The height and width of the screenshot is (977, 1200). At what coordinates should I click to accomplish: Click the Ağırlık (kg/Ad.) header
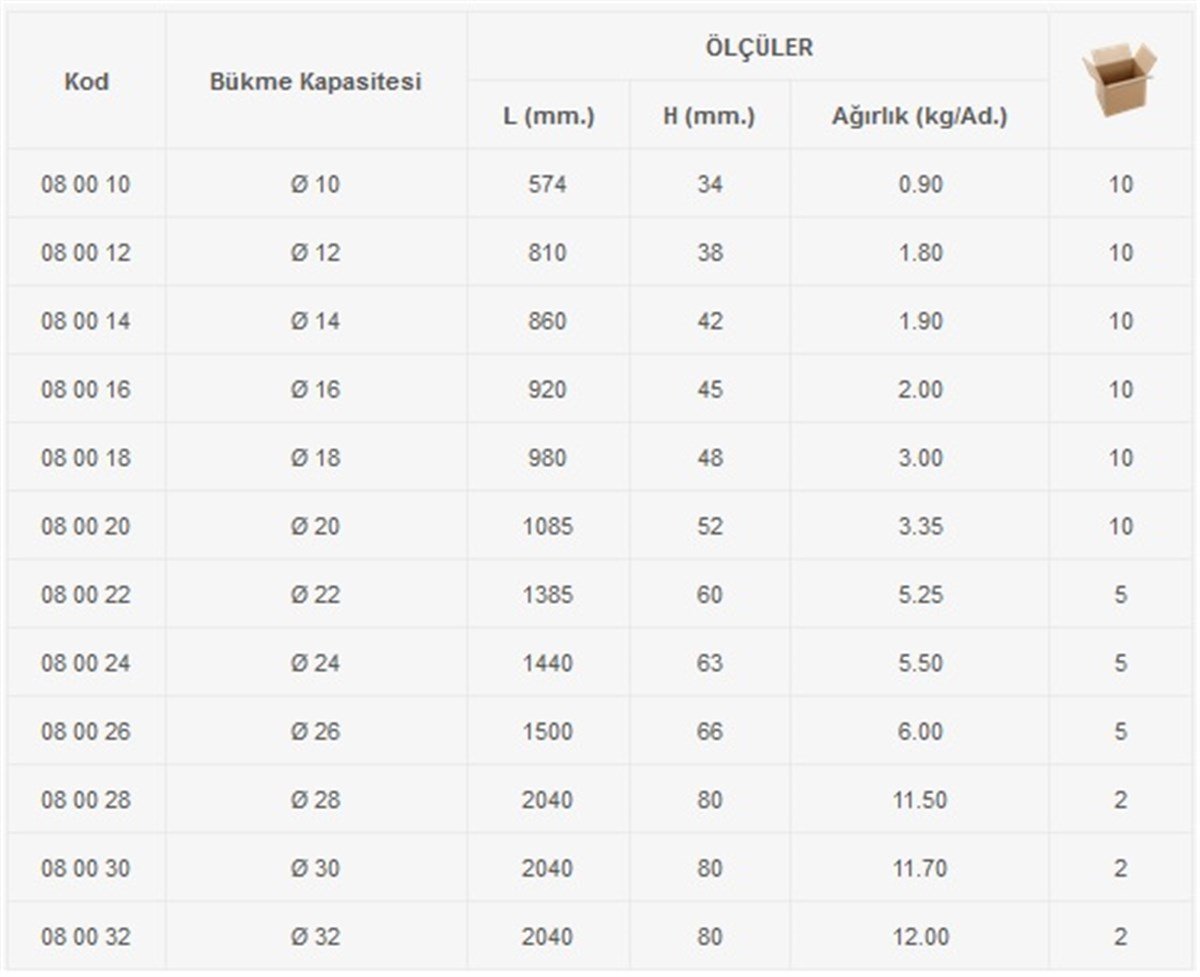click(919, 116)
